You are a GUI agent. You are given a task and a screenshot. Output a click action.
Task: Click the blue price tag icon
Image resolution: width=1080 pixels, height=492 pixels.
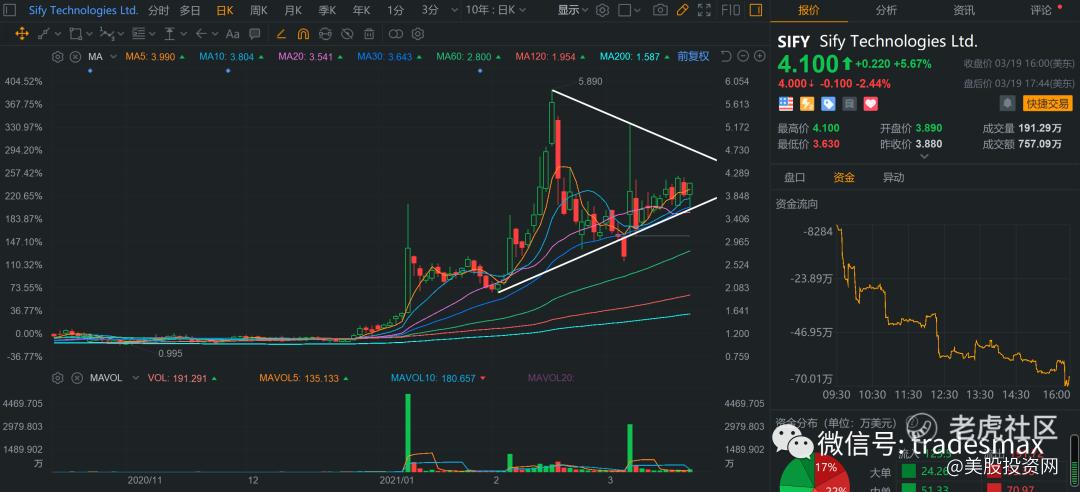[829, 104]
